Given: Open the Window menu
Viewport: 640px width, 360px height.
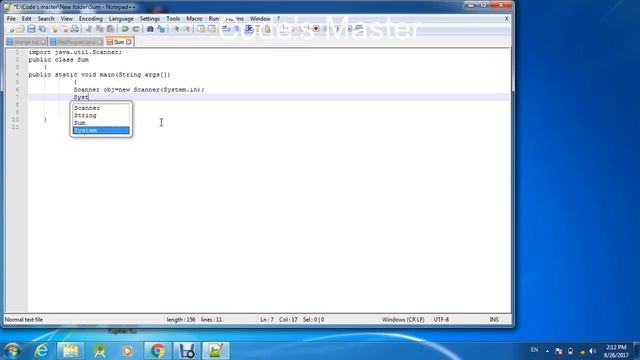Looking at the screenshot, I should click(x=260, y=19).
